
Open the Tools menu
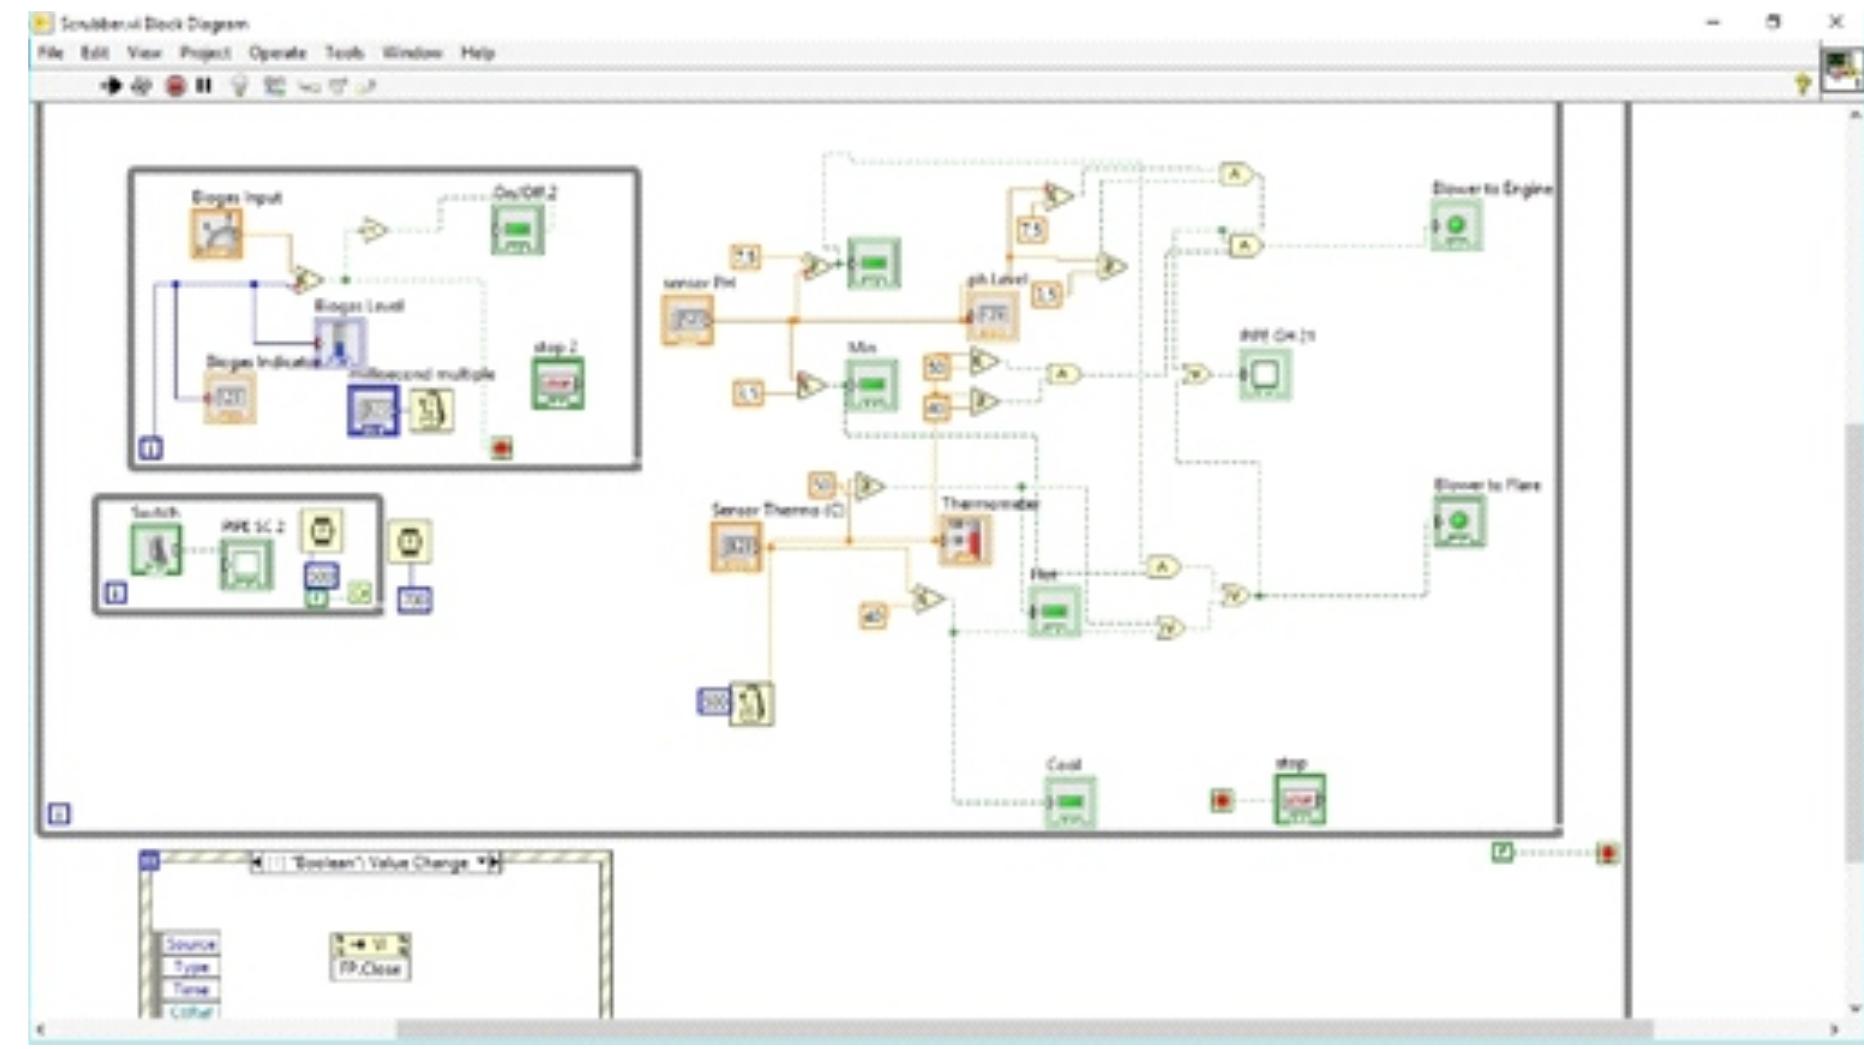[344, 52]
